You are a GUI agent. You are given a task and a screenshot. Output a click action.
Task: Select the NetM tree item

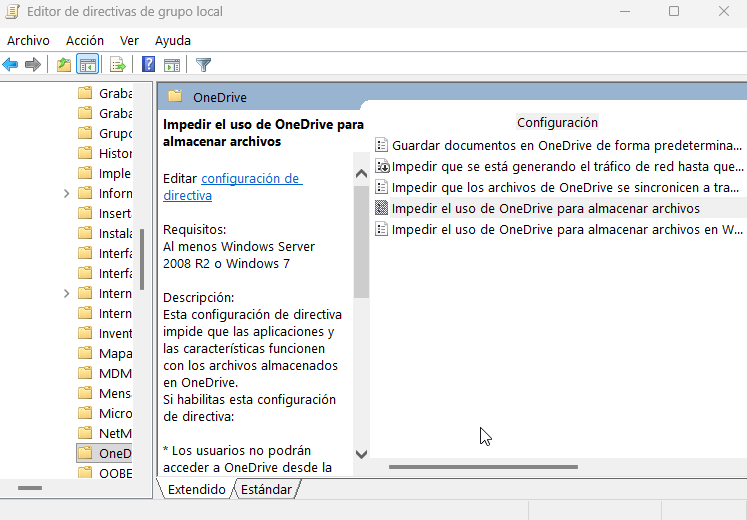(115, 433)
